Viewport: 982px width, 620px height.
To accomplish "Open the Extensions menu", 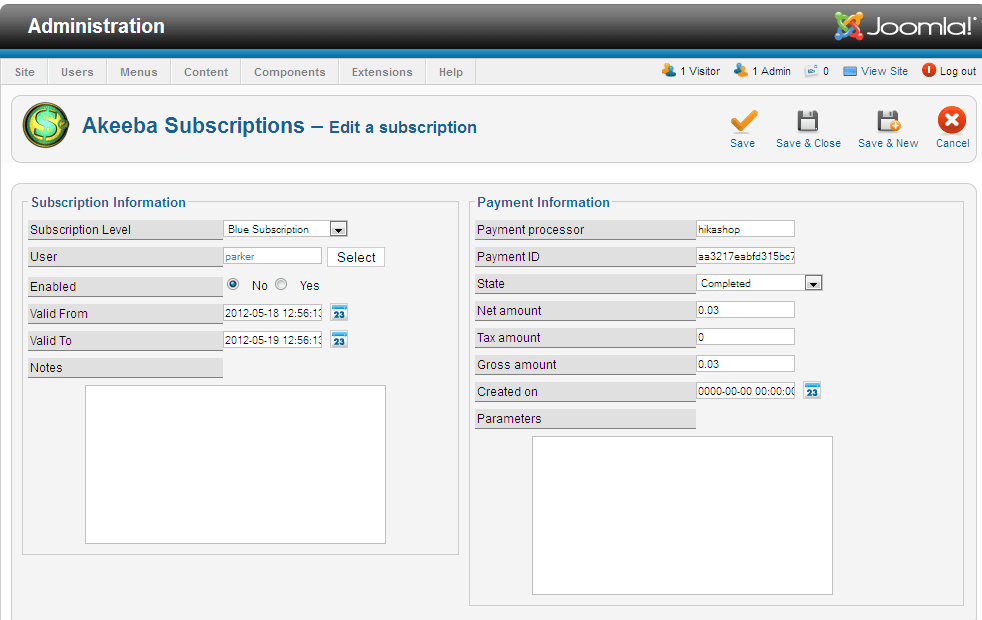I will coord(382,72).
